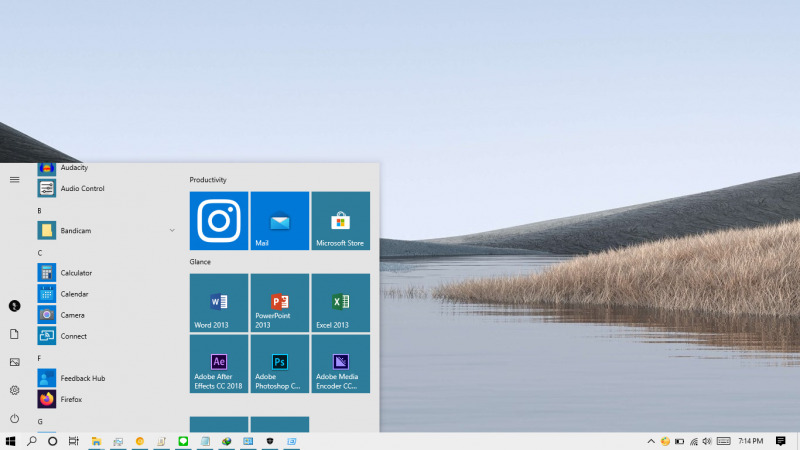Open Task View on the taskbar
Image resolution: width=800 pixels, height=450 pixels.
click(x=73, y=441)
